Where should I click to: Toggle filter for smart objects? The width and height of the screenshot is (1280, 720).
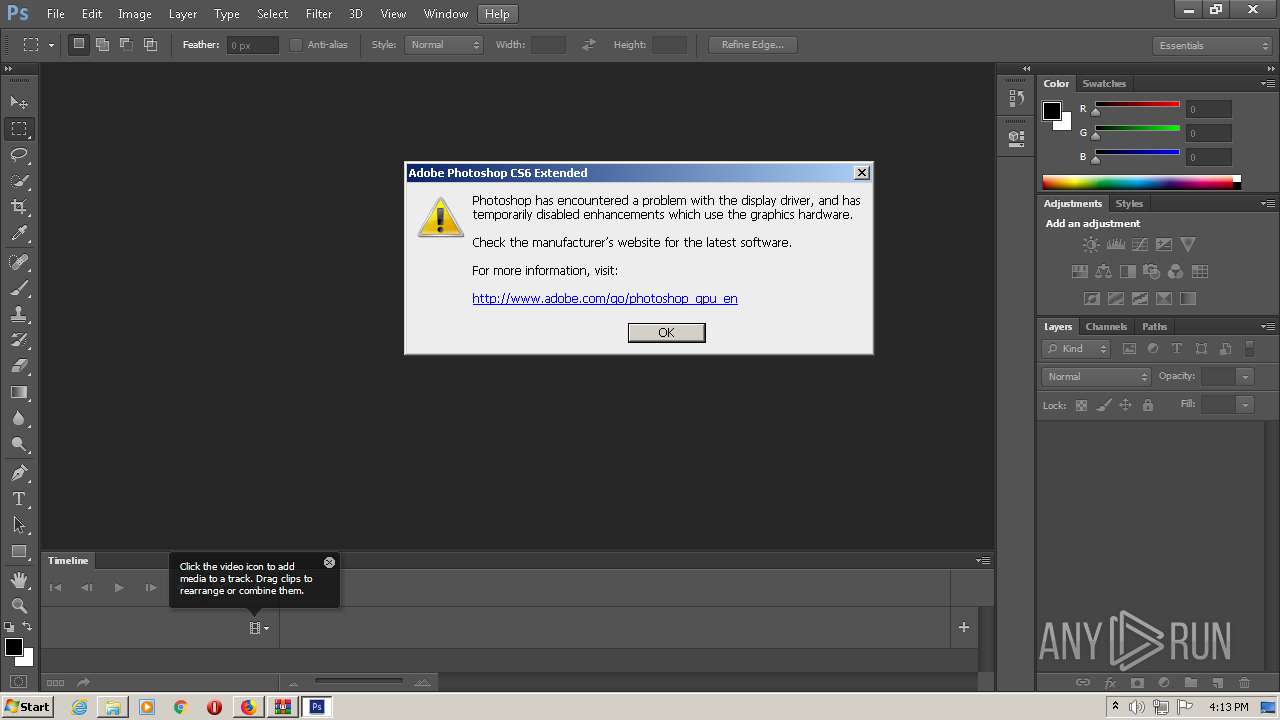pos(1225,349)
